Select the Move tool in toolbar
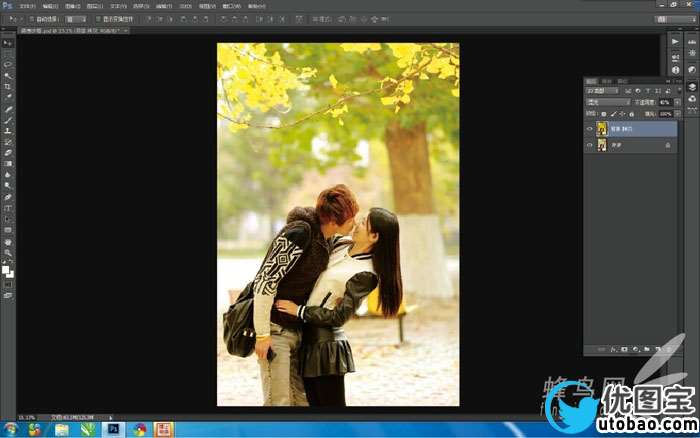The width and height of the screenshot is (700, 438). pos(8,43)
